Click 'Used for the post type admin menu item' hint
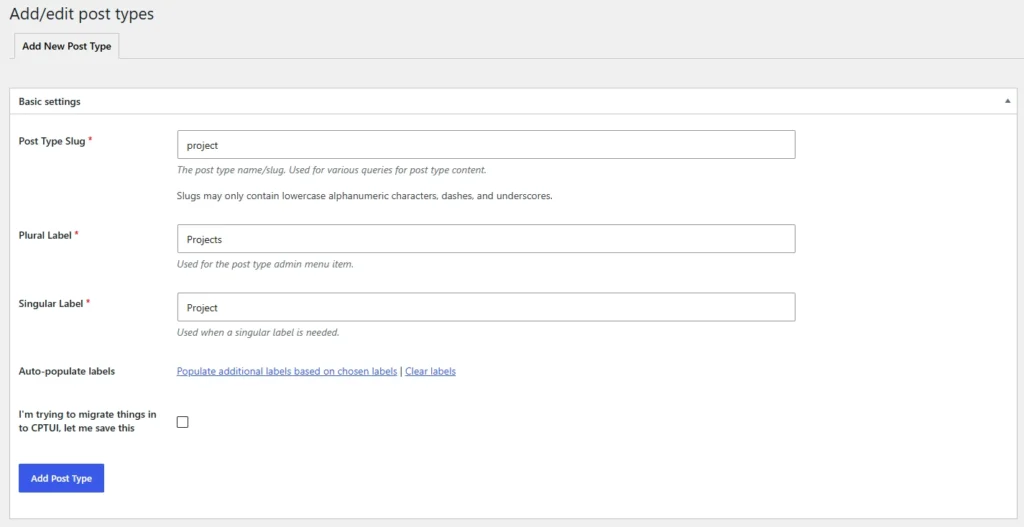The width and height of the screenshot is (1024, 527). coord(265,264)
